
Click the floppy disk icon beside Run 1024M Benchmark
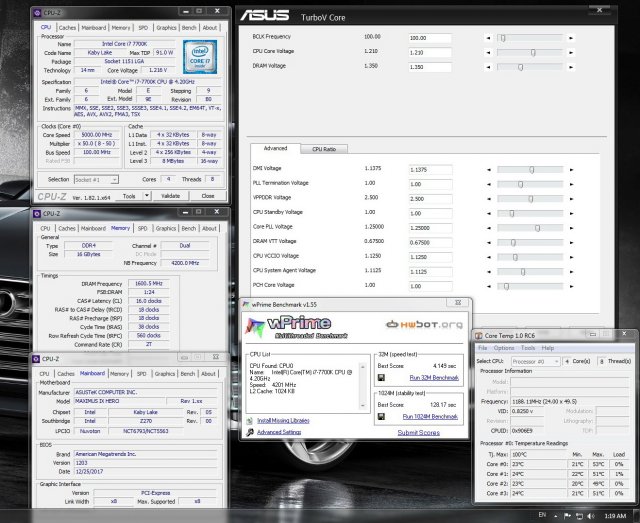(382, 415)
